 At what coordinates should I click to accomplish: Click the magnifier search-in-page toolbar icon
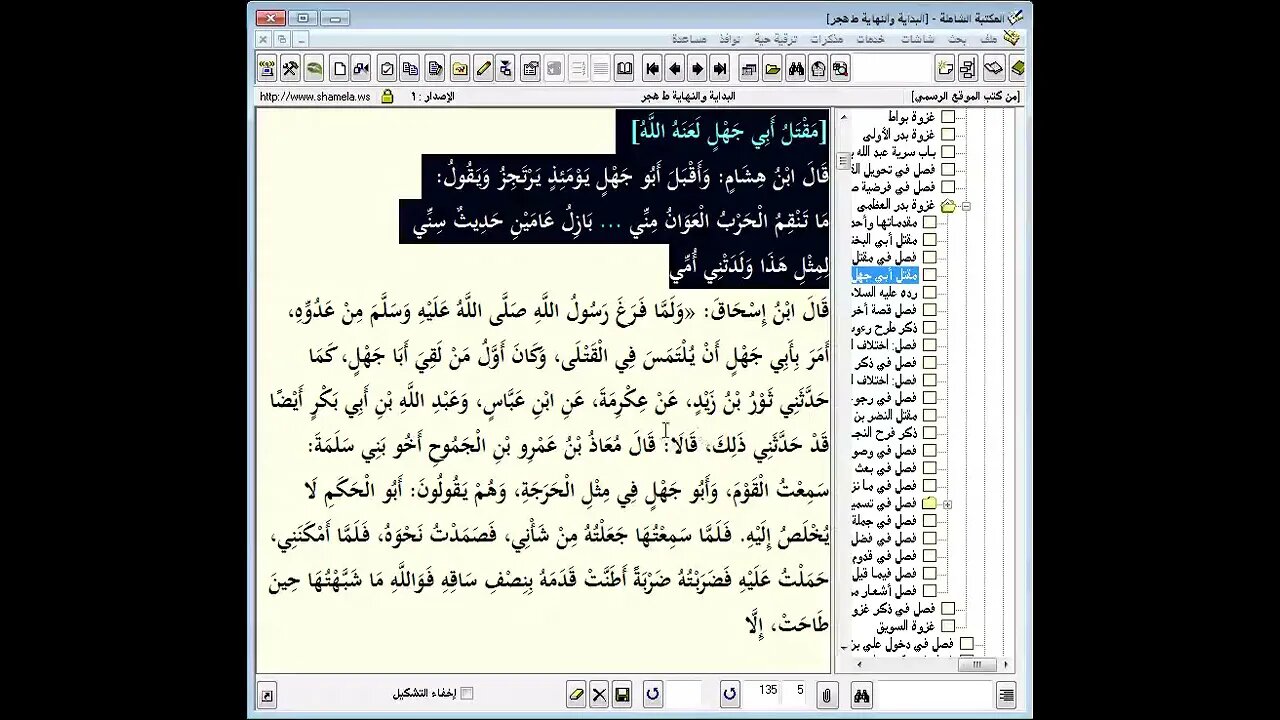tap(840, 69)
